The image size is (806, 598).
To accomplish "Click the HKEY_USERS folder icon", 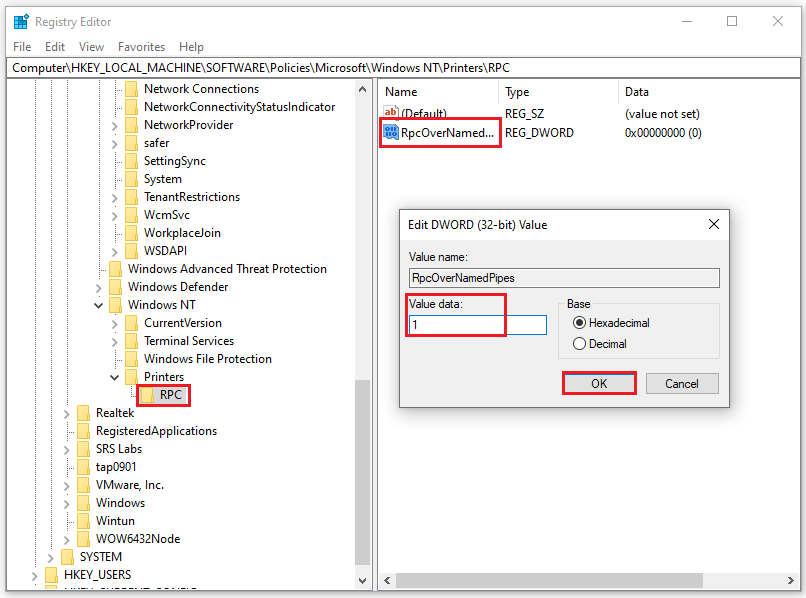I will [51, 575].
